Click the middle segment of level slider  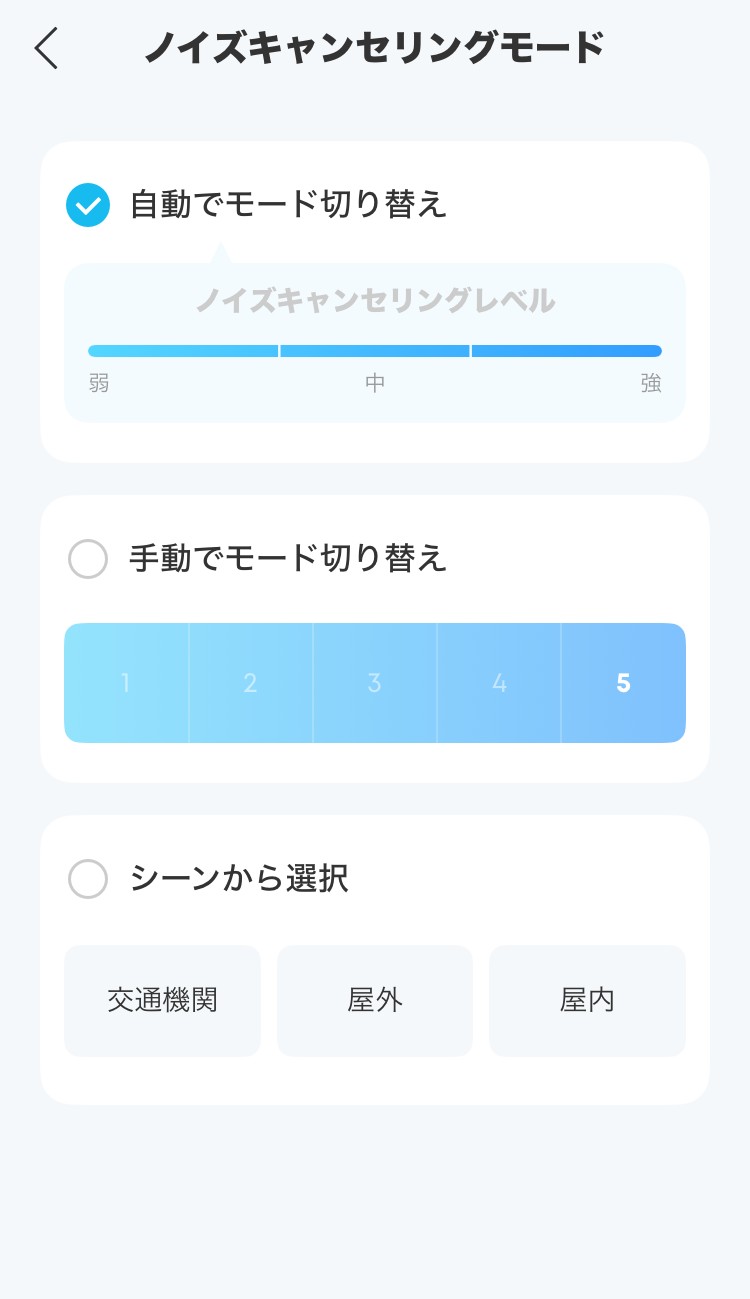[x=375, y=351]
